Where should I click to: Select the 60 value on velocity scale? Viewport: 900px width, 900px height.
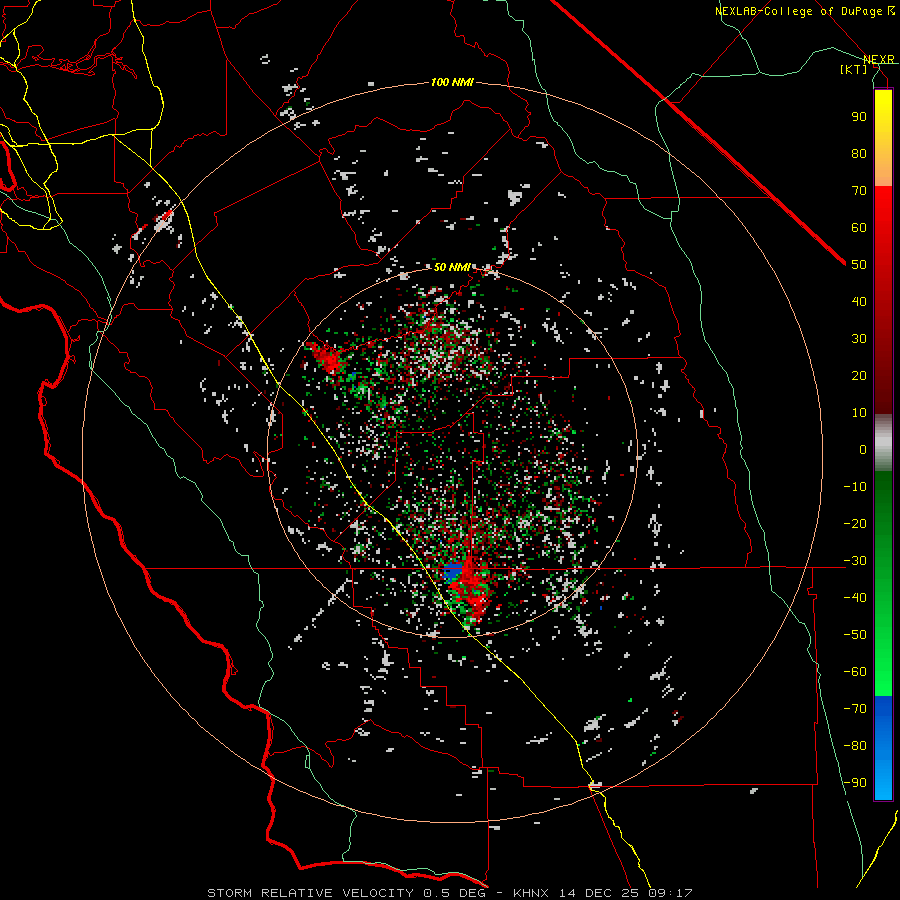point(859,228)
